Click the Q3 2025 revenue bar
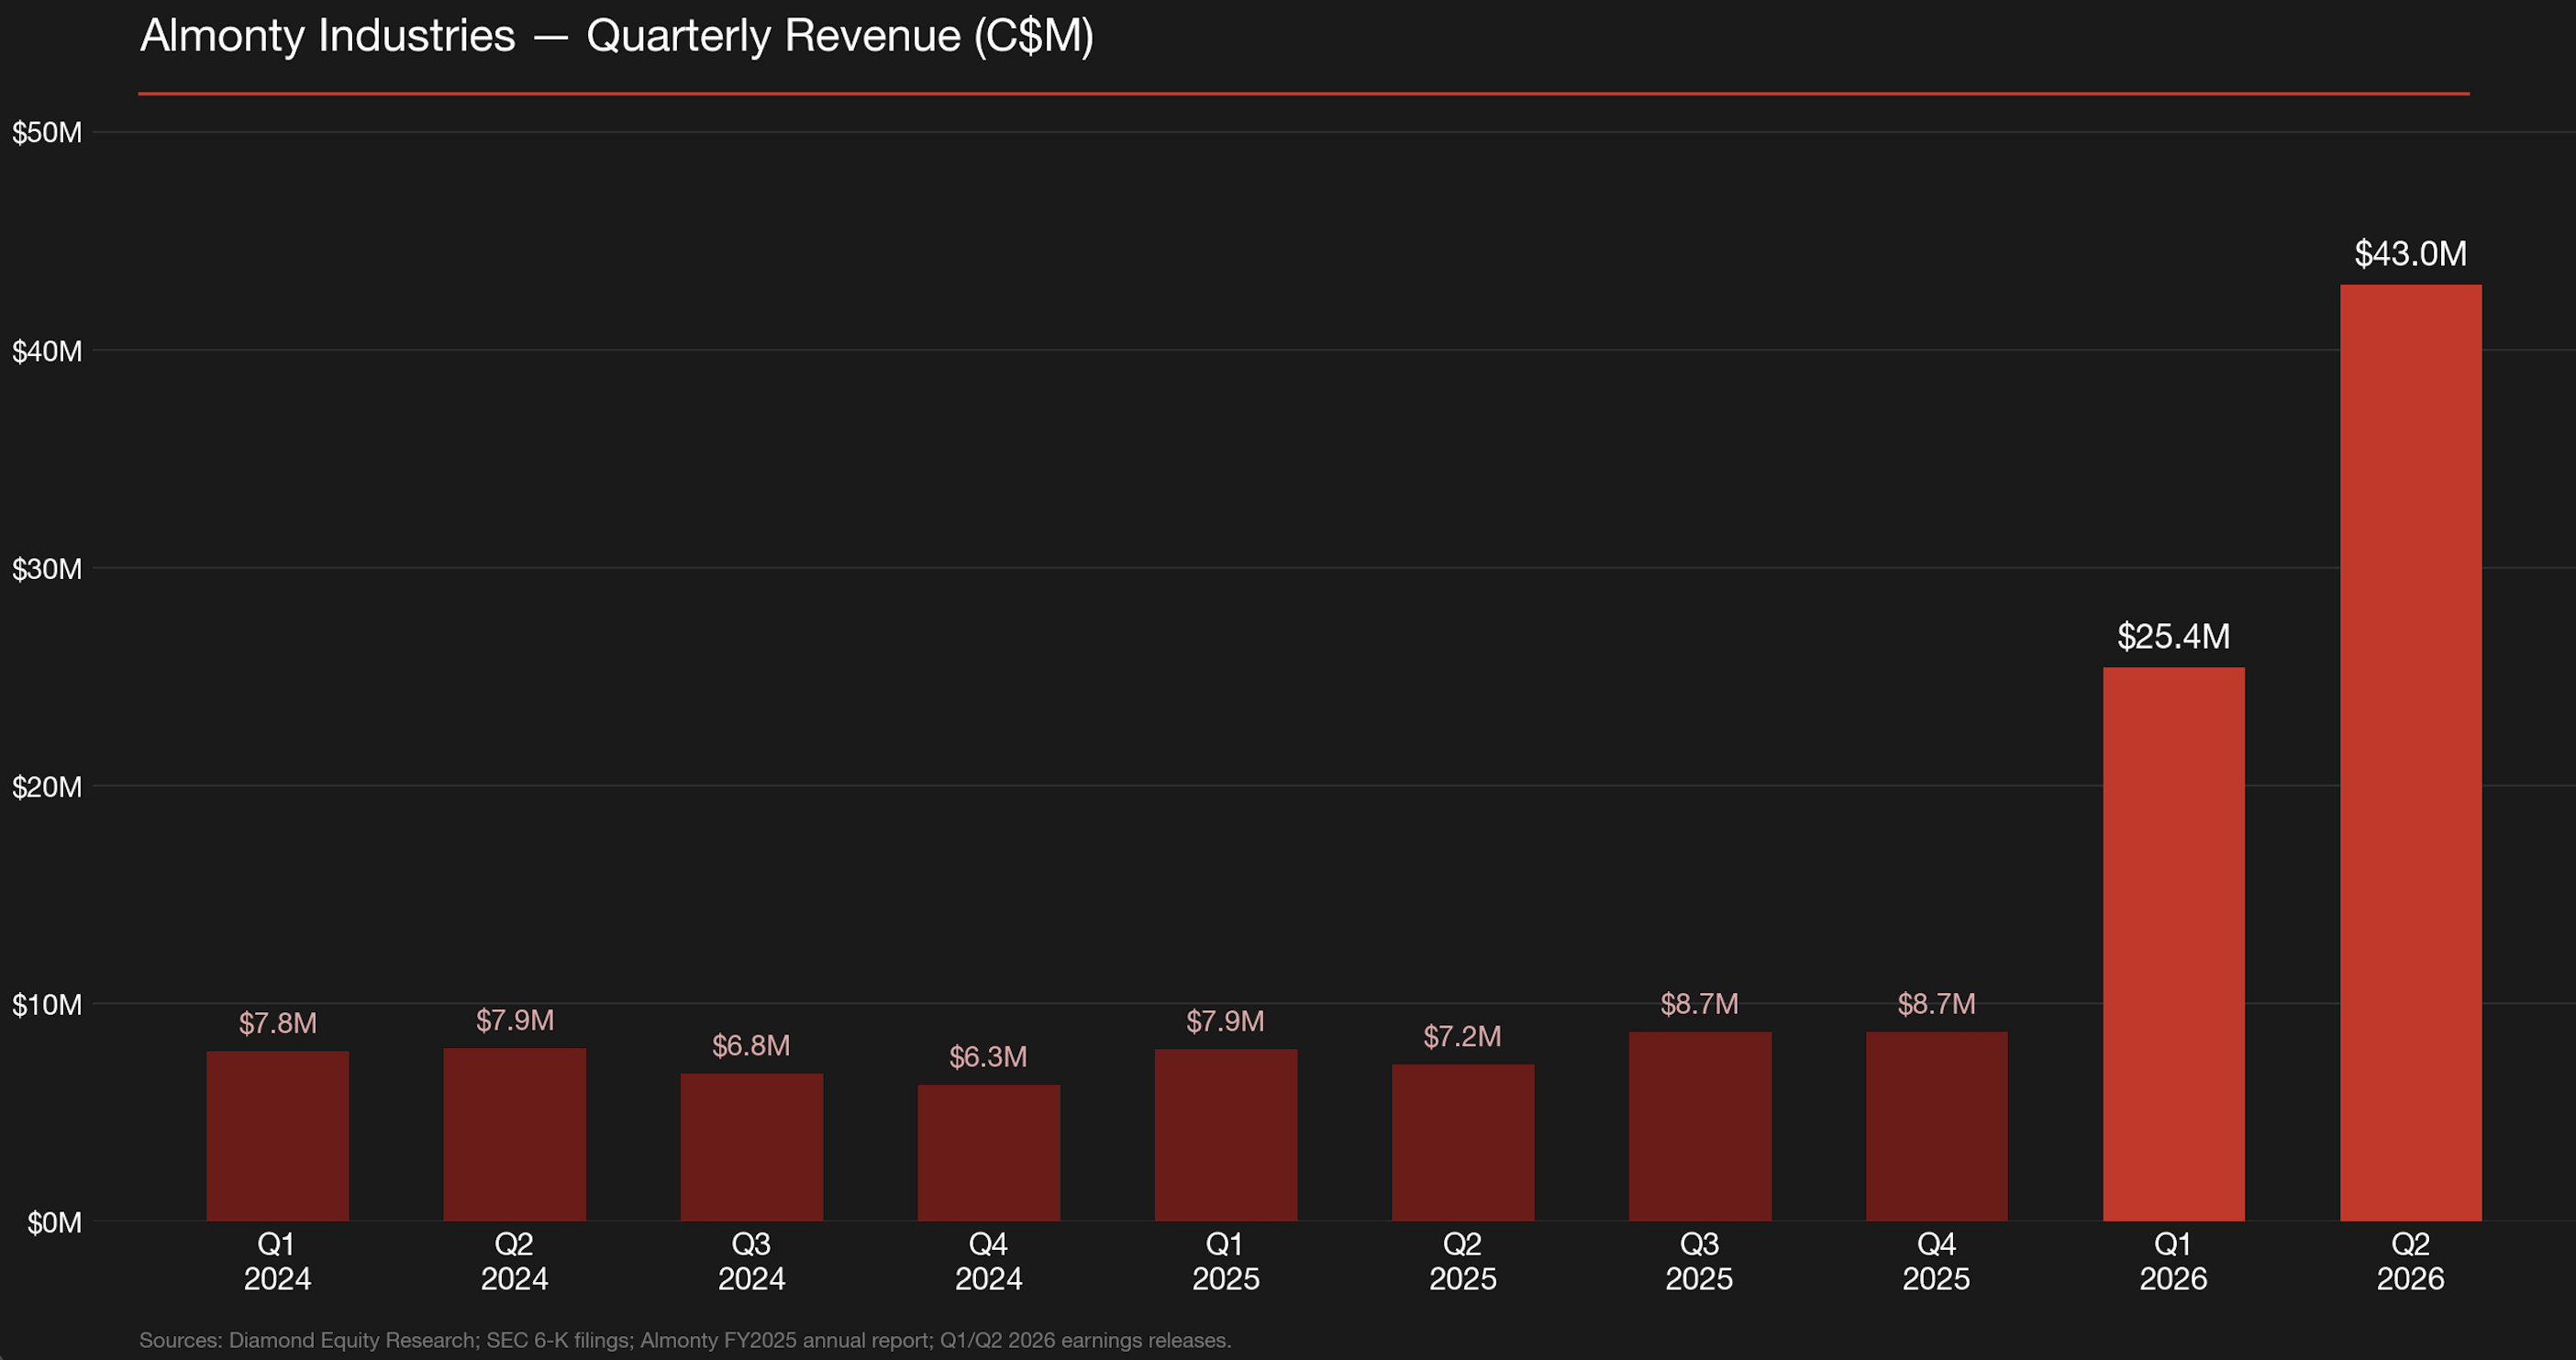Image resolution: width=2576 pixels, height=1360 pixels. (x=1700, y=1126)
